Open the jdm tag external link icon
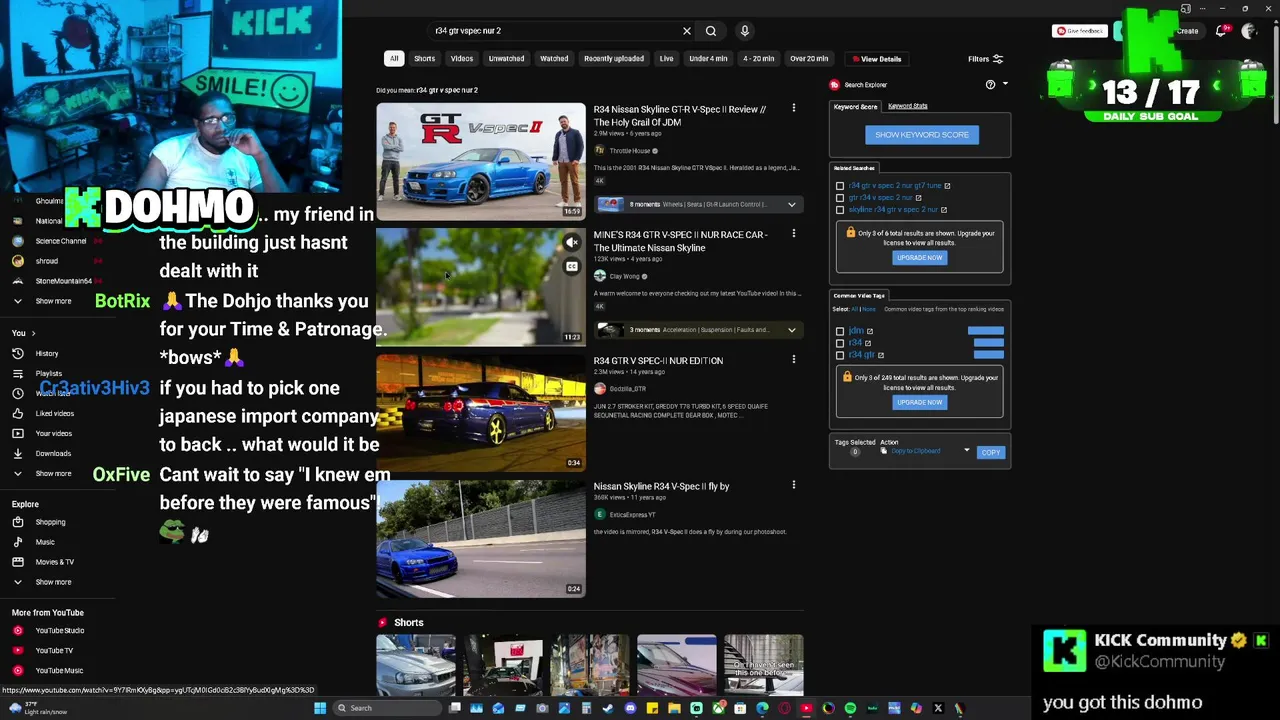The image size is (1280, 720). 870,331
